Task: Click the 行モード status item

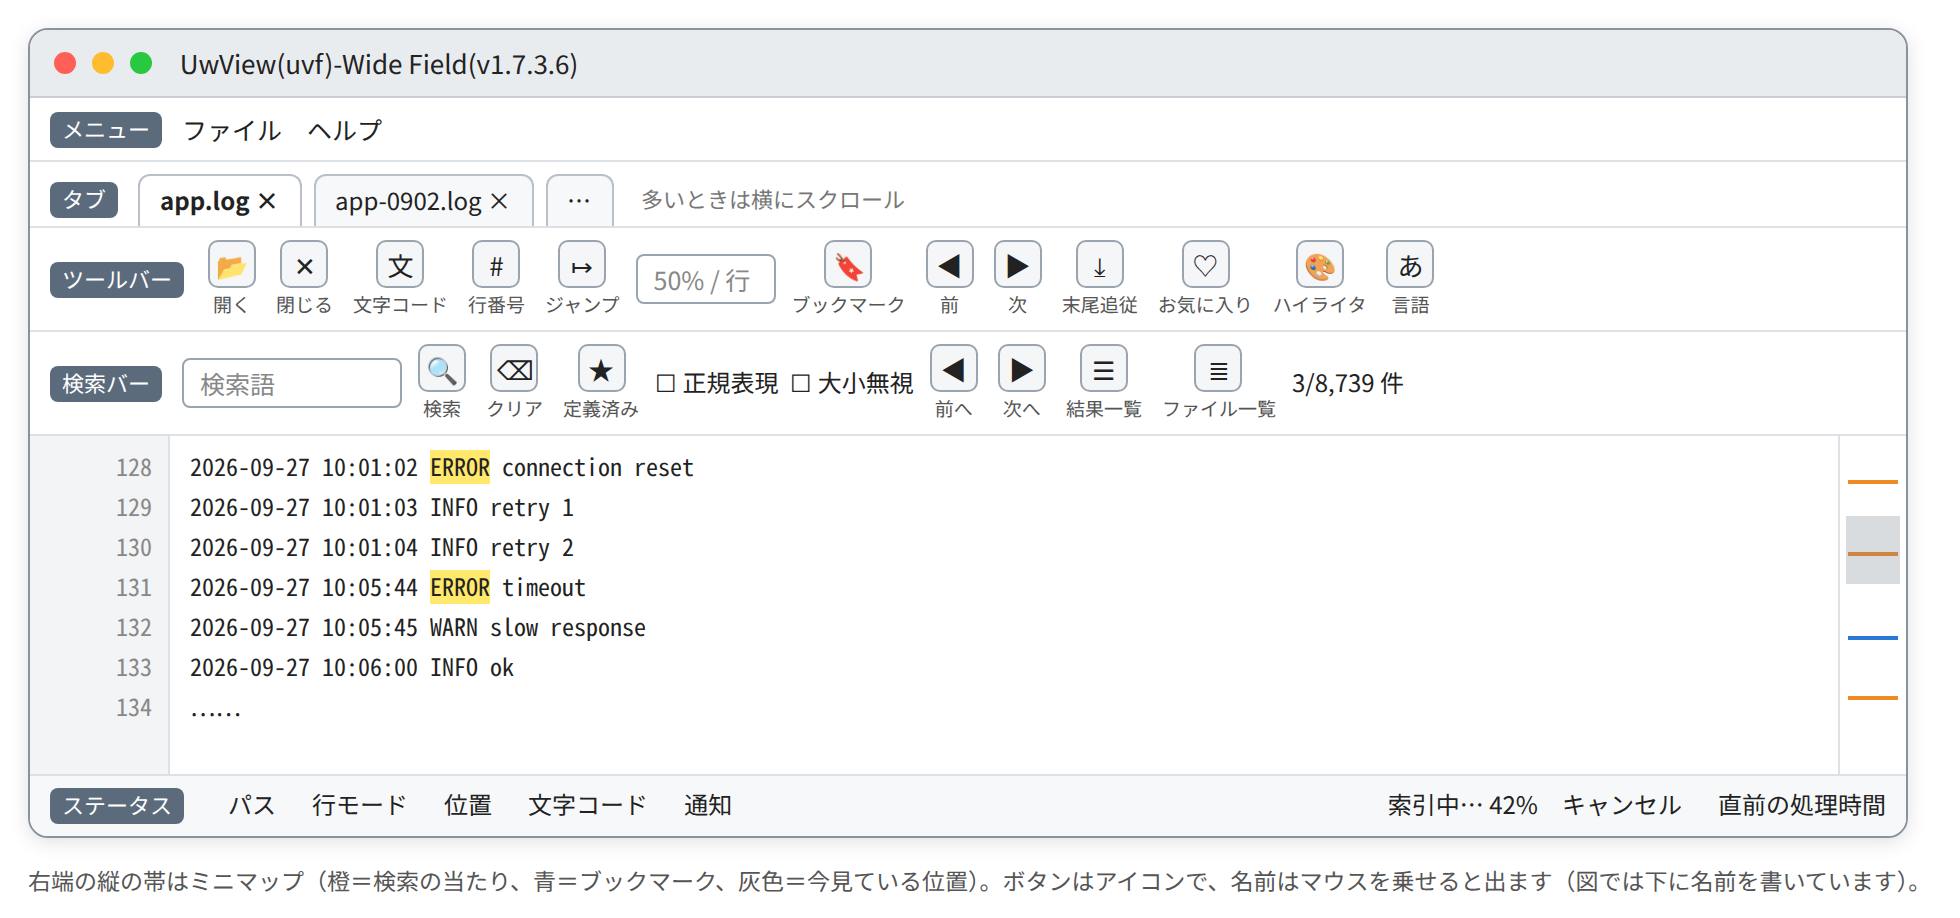Action: (x=359, y=805)
